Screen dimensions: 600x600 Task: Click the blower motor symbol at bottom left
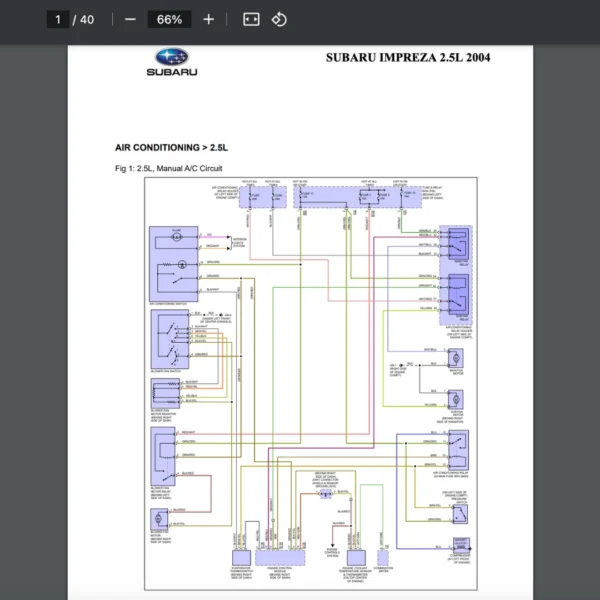[159, 518]
